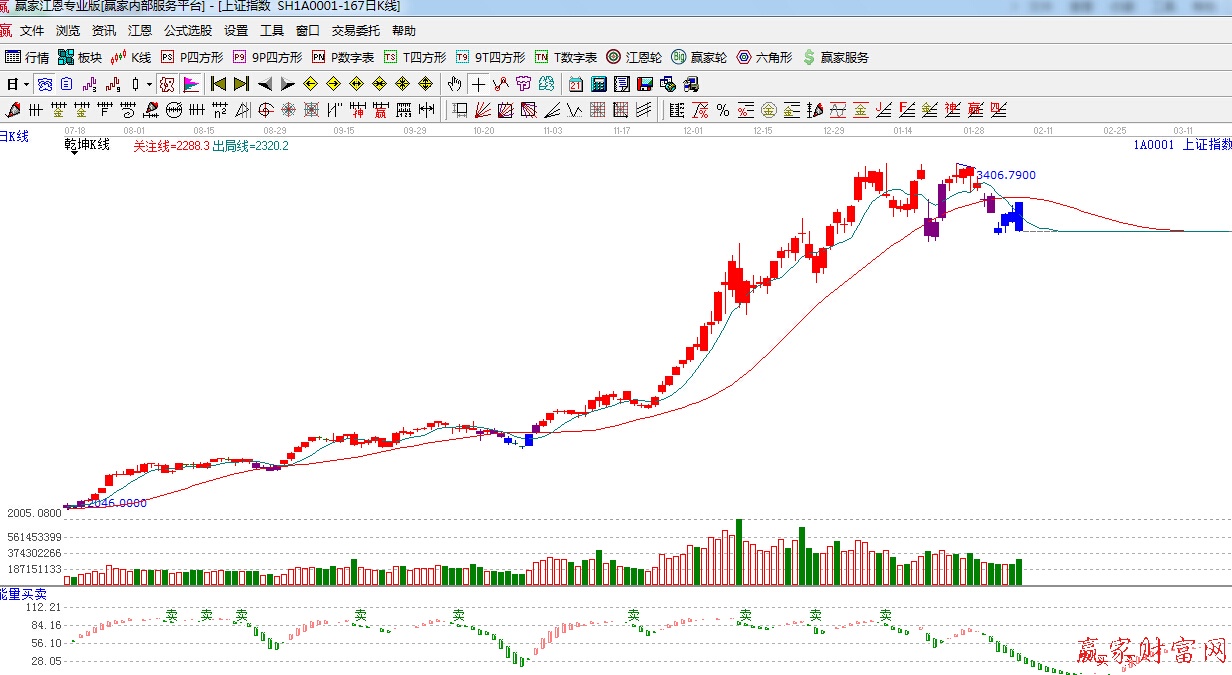
Task: Jump to first bar with skip-back arrow
Action: pyautogui.click(x=218, y=84)
